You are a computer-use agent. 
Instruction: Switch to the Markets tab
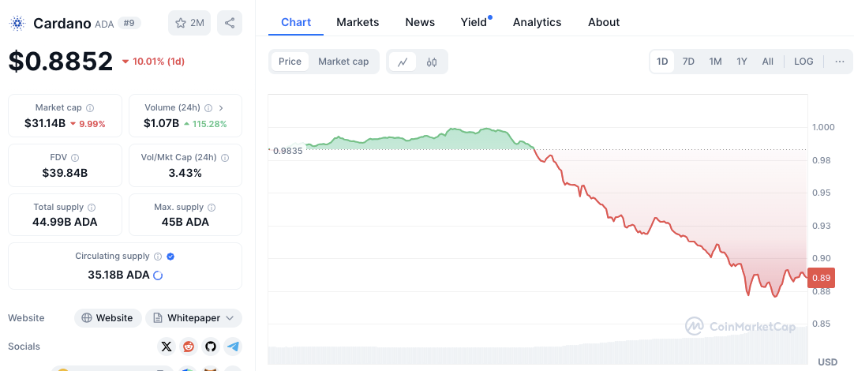[357, 22]
